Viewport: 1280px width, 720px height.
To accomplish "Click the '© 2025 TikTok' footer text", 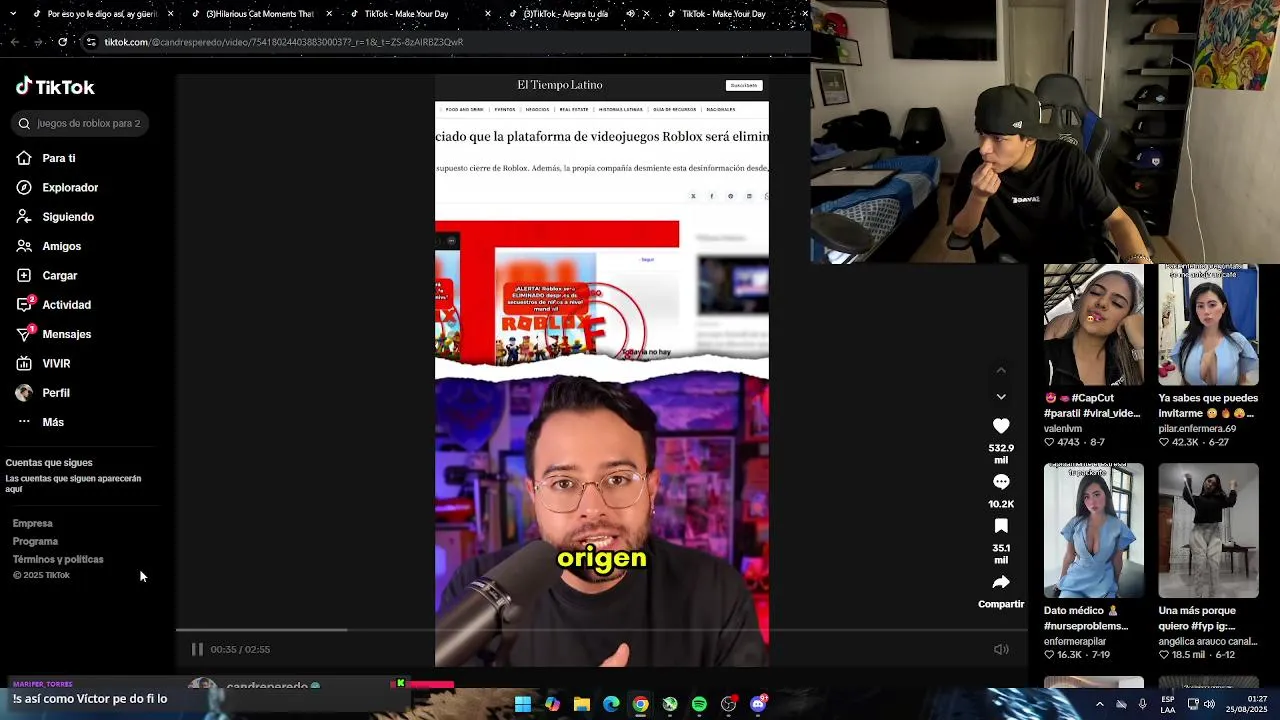I will pos(41,575).
